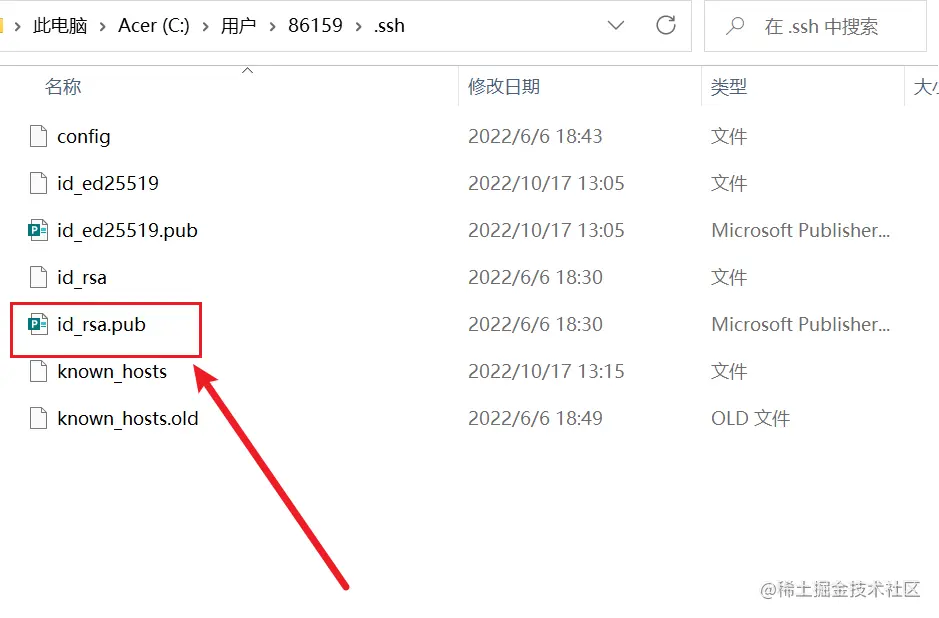Select the id_ed25519.pub file name
The width and height of the screenshot is (939, 618).
[x=128, y=231]
